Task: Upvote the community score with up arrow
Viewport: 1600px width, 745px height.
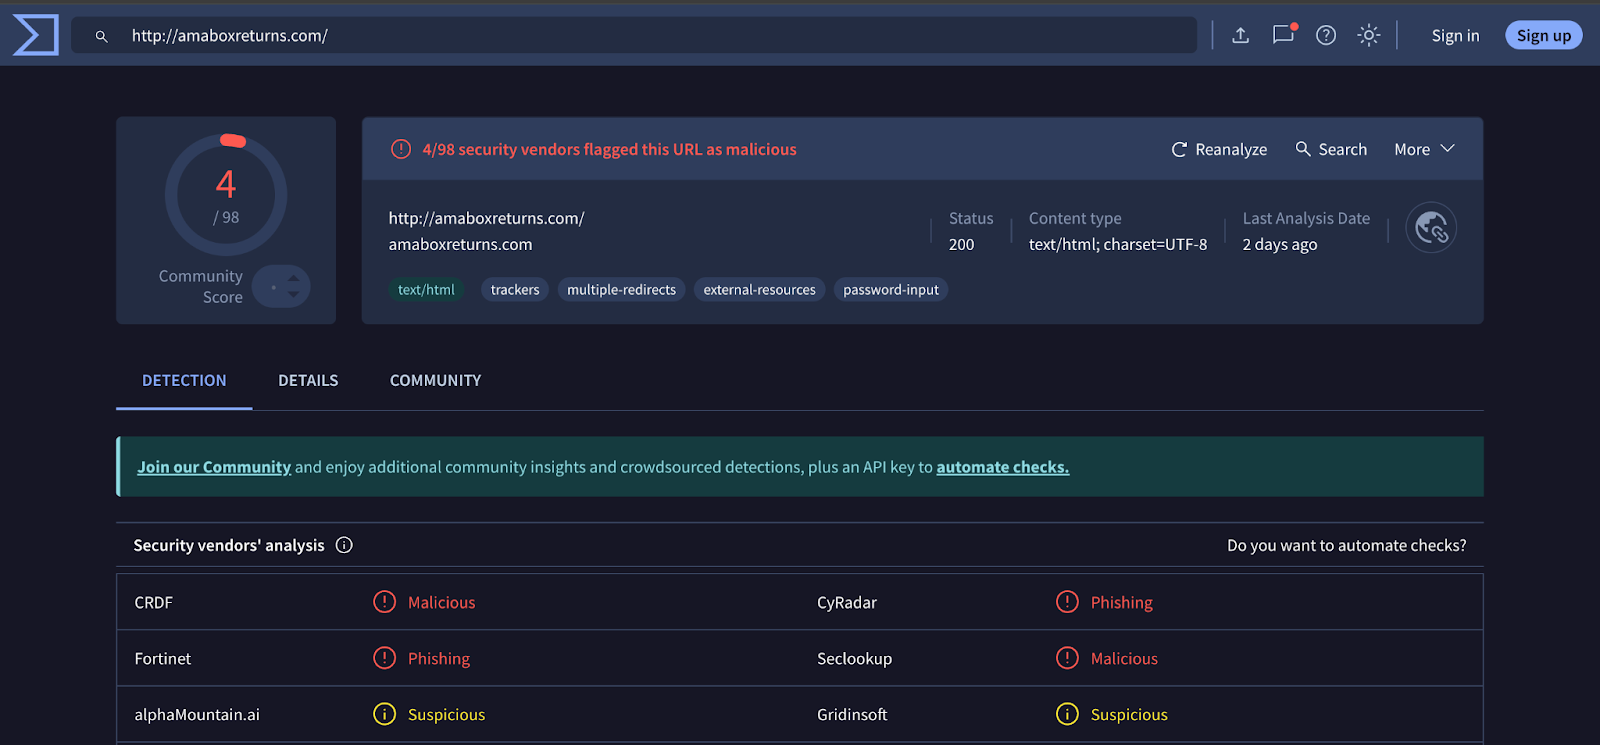Action: pyautogui.click(x=293, y=279)
